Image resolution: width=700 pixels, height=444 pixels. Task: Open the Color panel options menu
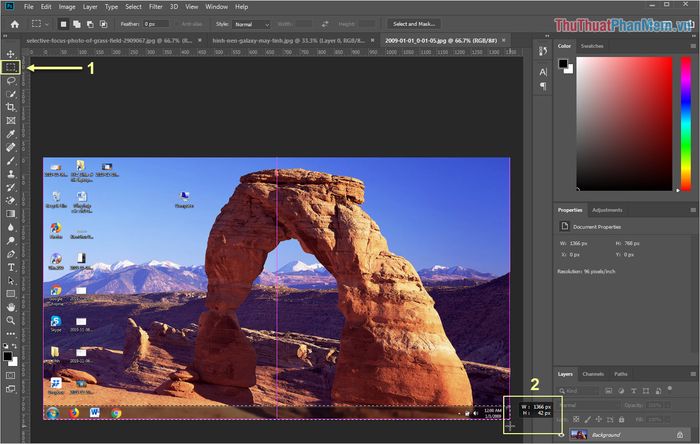point(693,46)
